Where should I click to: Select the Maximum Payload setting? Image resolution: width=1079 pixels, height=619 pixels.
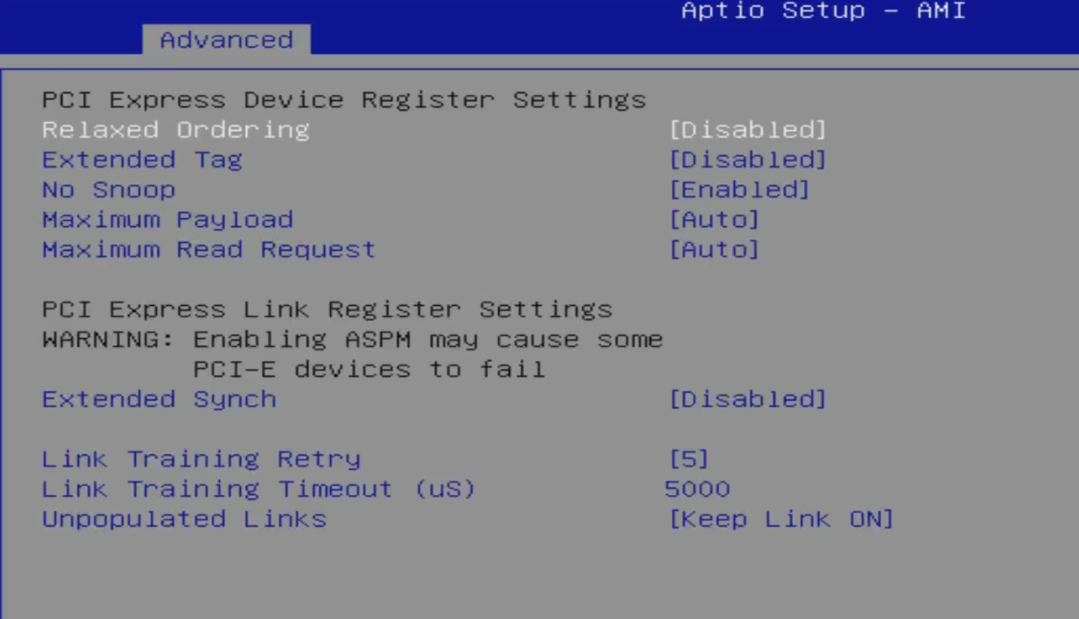coord(167,220)
